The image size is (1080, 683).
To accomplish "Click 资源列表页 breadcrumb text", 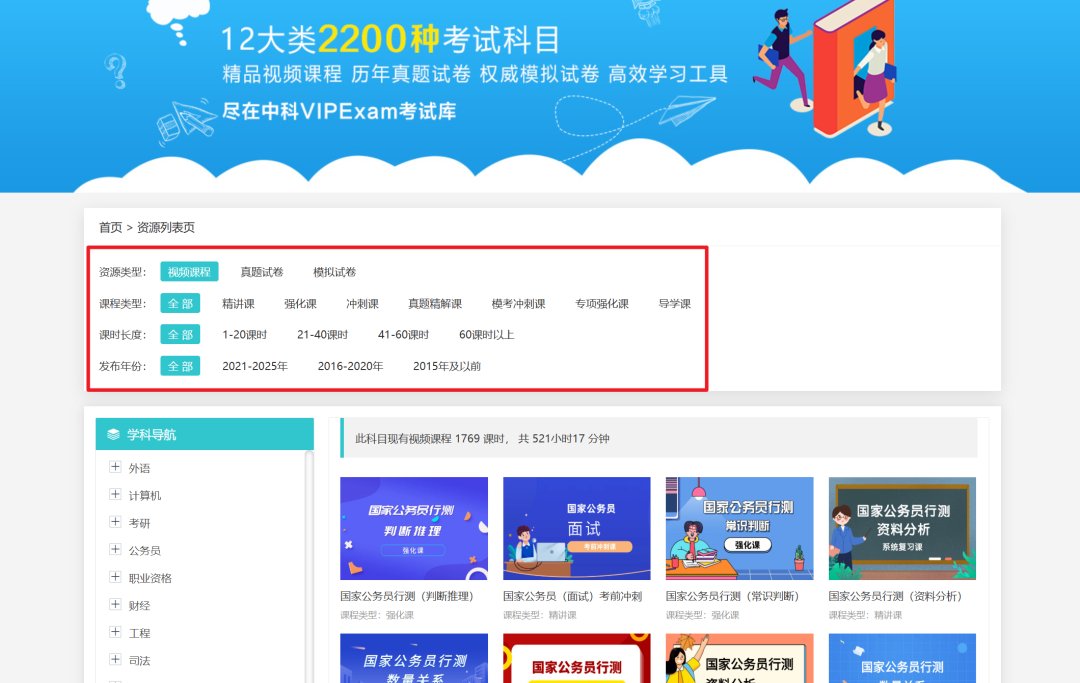I will tap(166, 227).
